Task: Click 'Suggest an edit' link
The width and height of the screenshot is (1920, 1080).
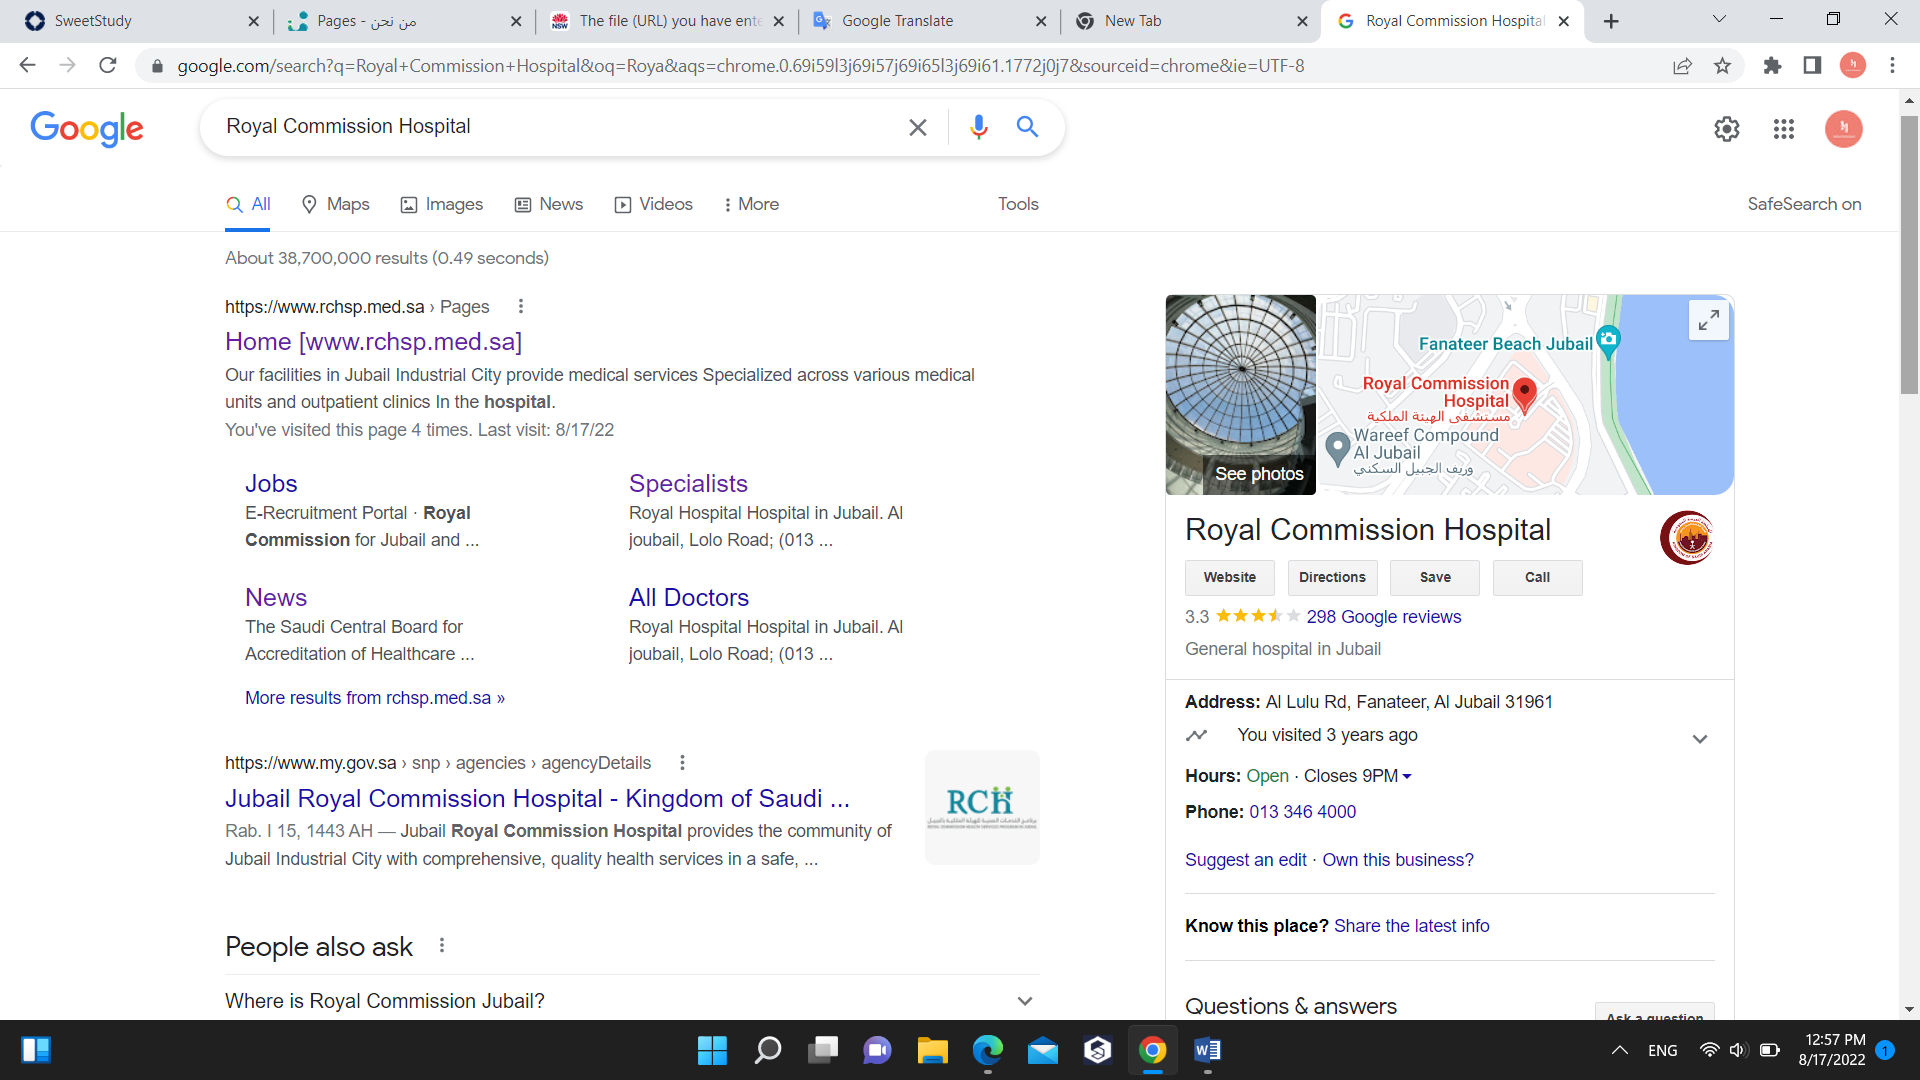Action: click(1246, 860)
